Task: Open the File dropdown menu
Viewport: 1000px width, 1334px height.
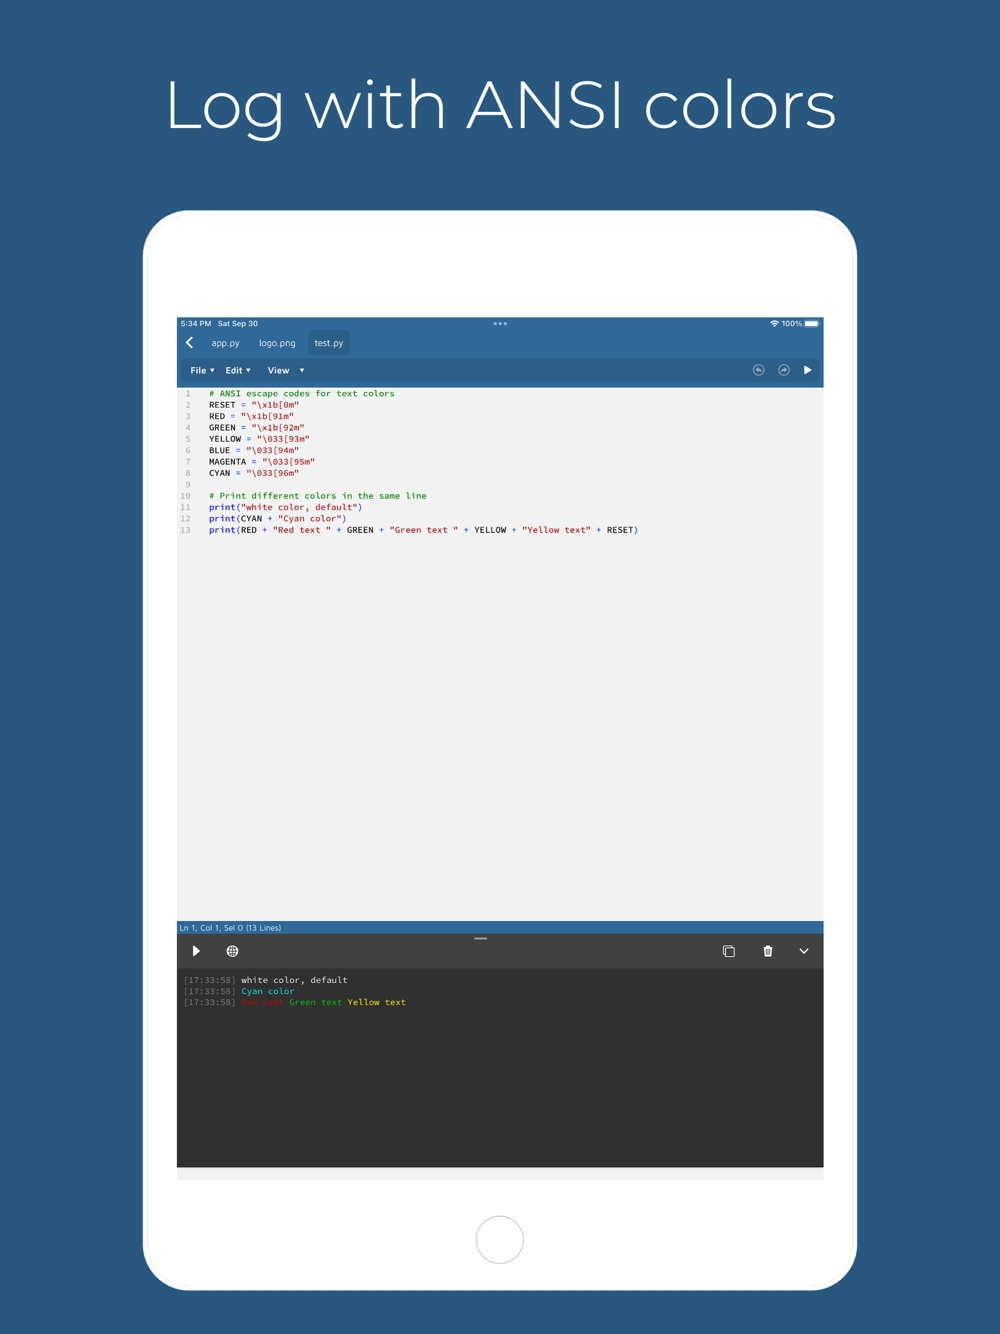Action: click(202, 370)
